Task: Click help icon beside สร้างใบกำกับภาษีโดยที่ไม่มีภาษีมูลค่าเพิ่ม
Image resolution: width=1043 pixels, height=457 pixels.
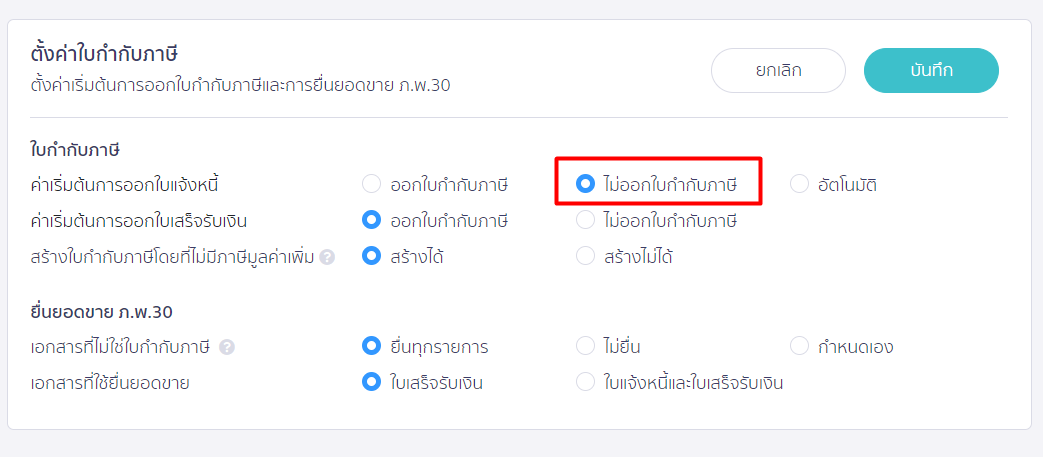Action: pos(327,257)
